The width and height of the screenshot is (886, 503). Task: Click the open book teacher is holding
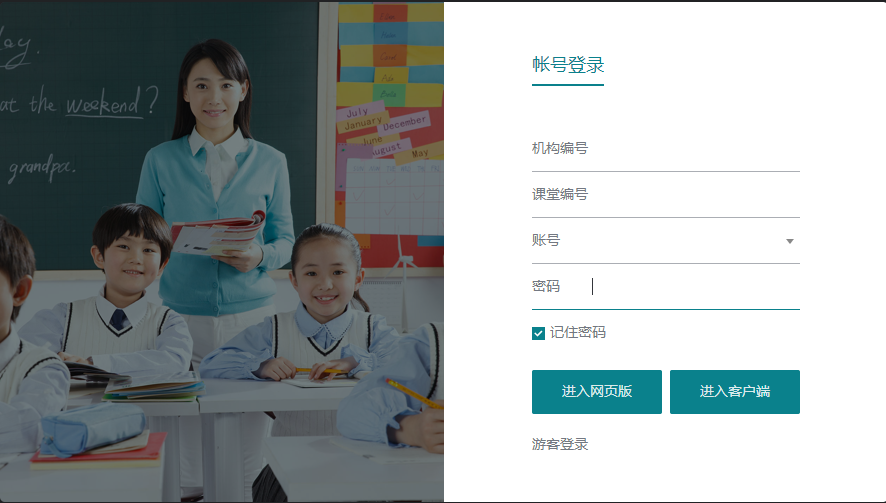point(218,233)
